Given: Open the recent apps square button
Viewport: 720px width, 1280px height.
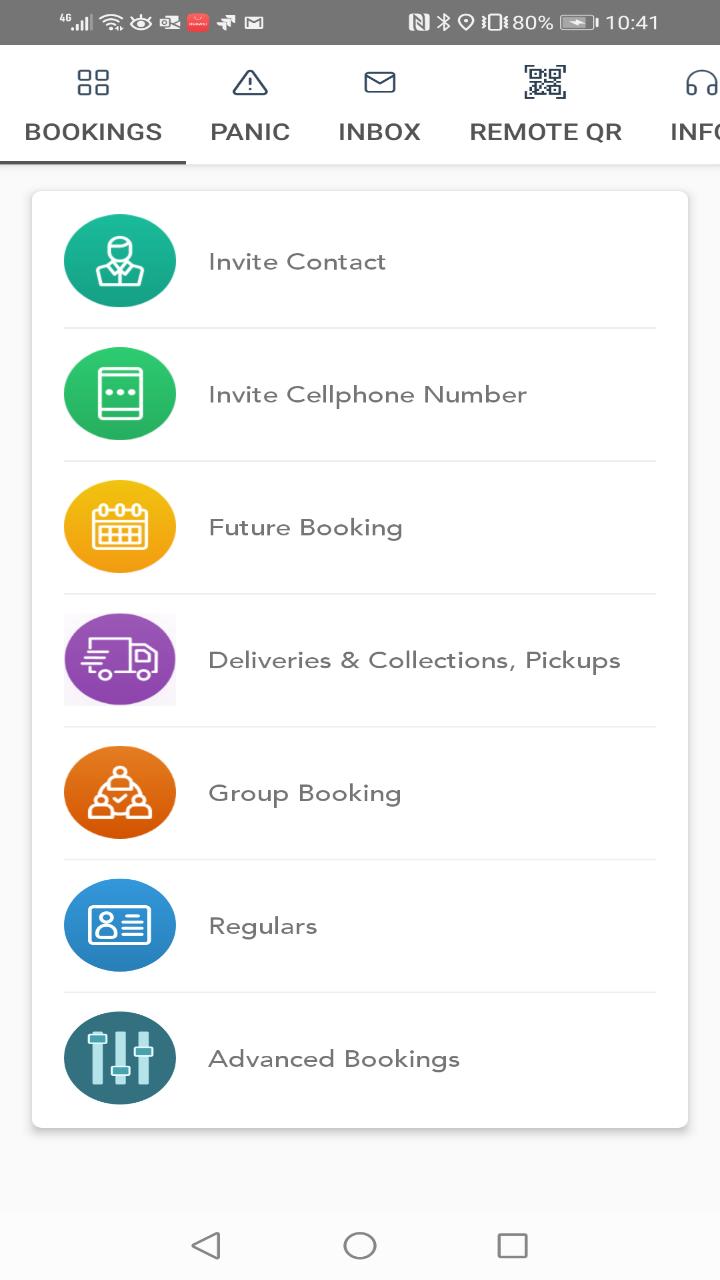Looking at the screenshot, I should coord(512,1245).
